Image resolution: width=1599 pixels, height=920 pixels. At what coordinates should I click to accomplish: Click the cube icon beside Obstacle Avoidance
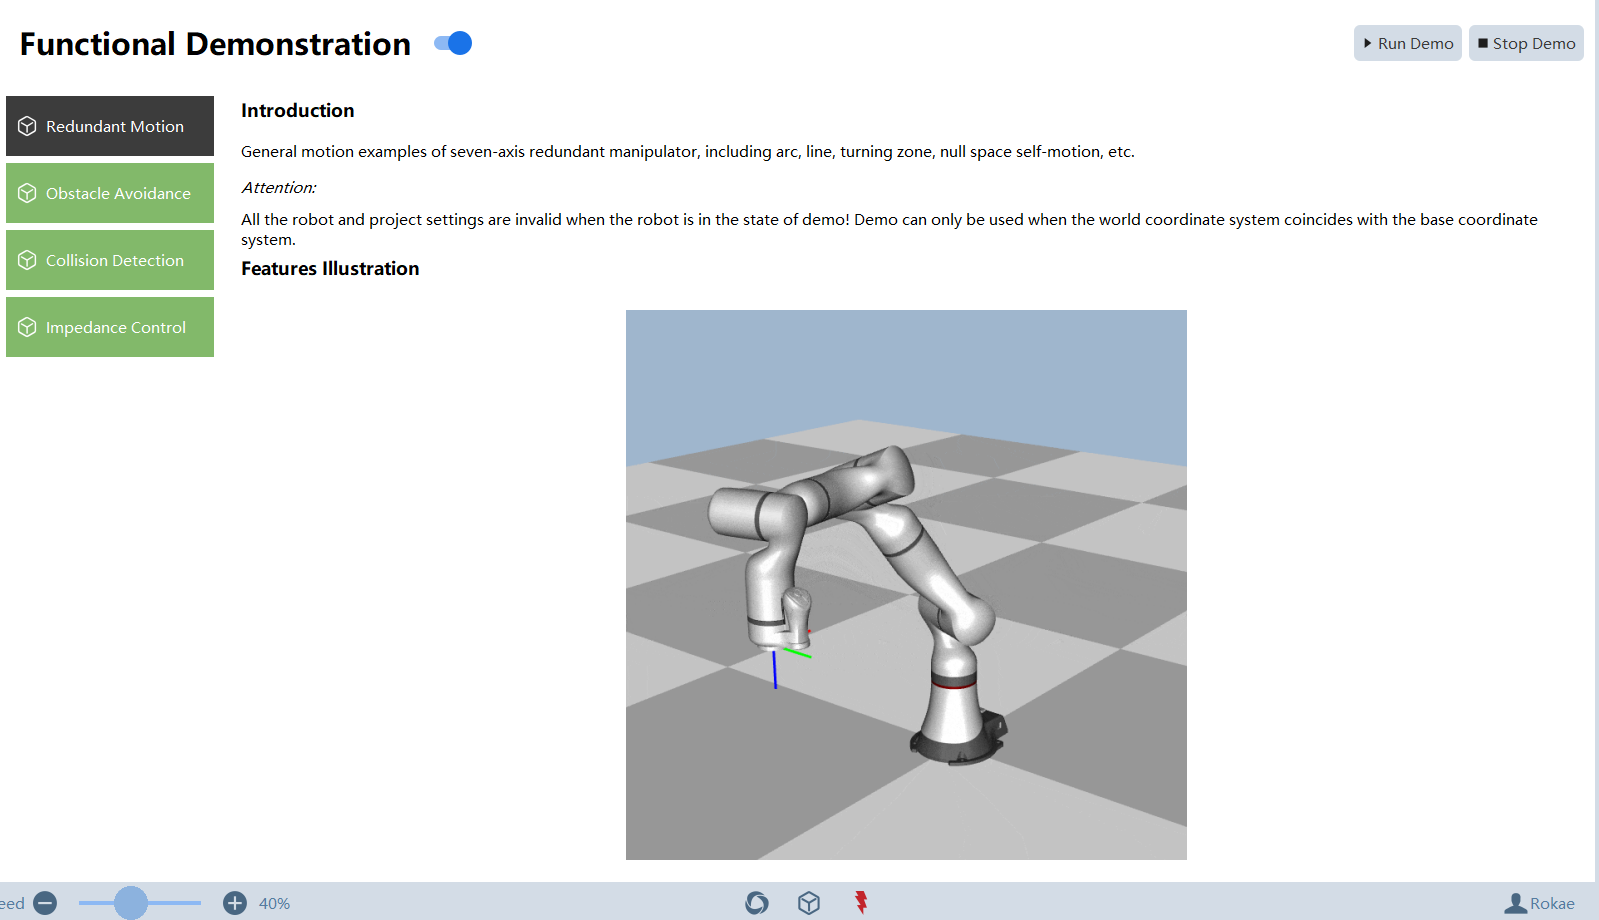point(27,193)
